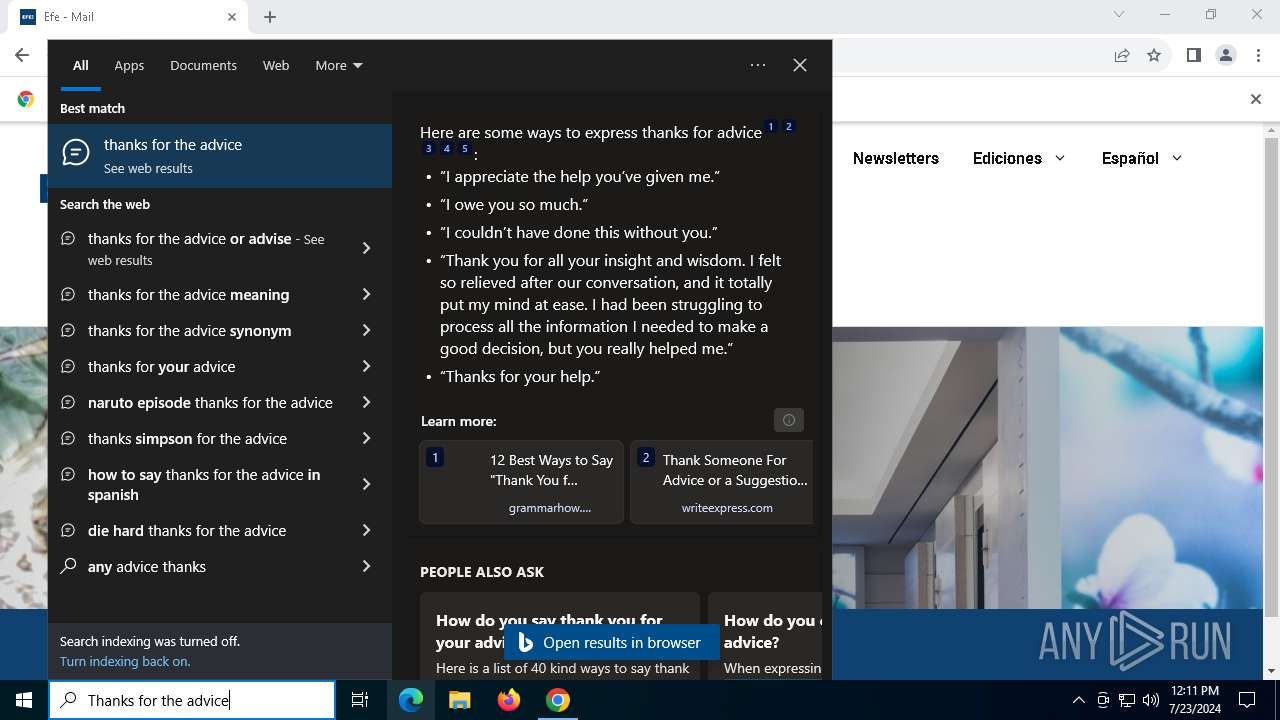Expand Español language dropdown
This screenshot has width=1280, height=720.
(1142, 158)
